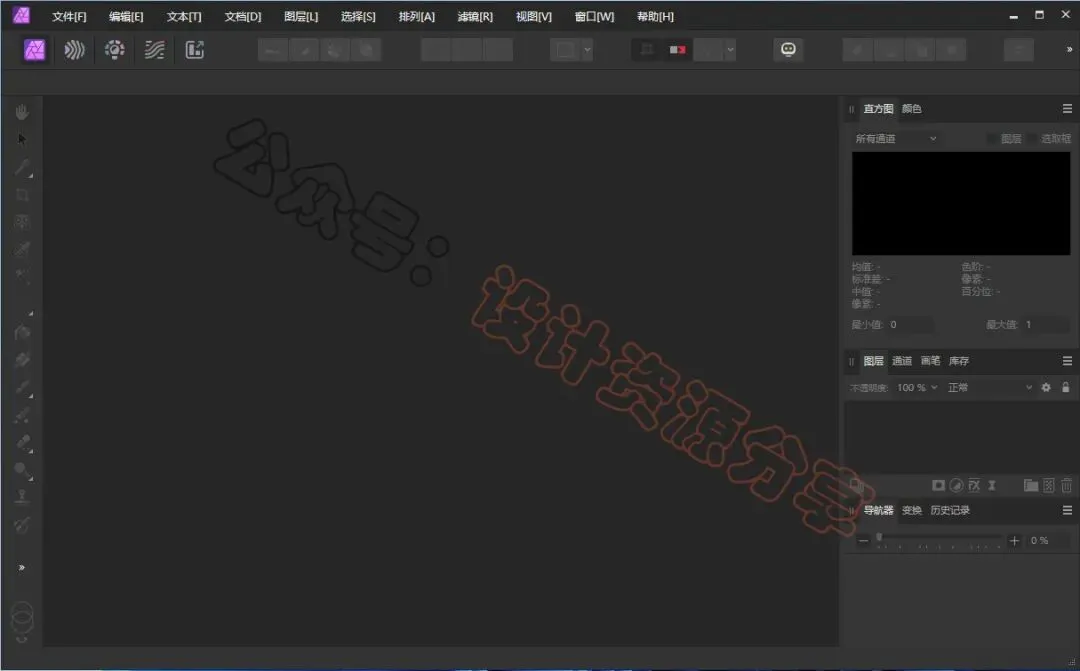
Task: Click the layer FX icon
Action: (x=974, y=486)
